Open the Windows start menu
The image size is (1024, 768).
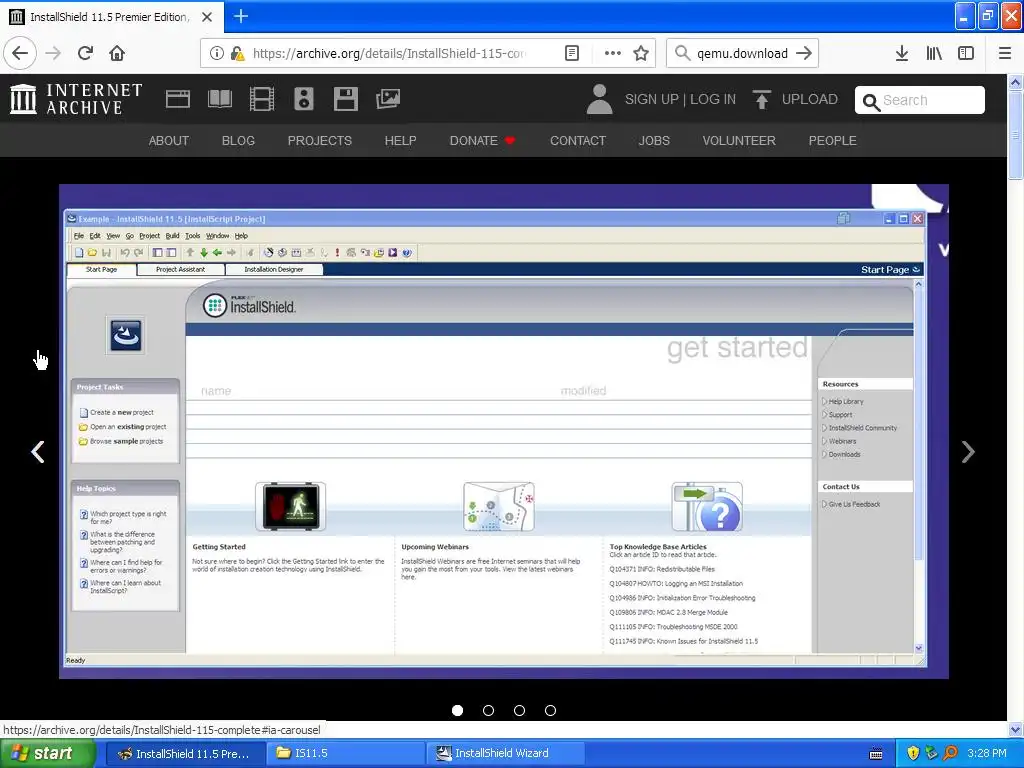(x=46, y=753)
